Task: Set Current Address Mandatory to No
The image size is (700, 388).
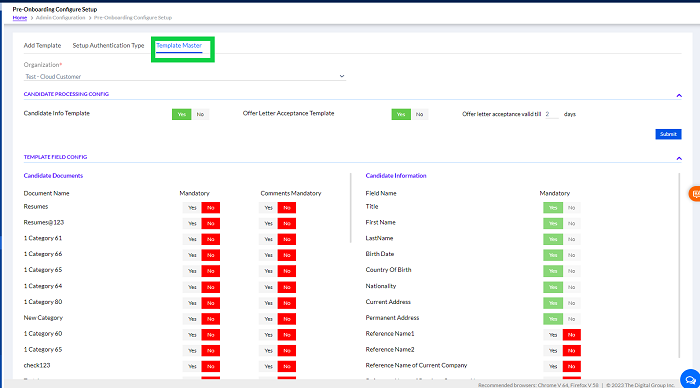Action: pos(571,303)
